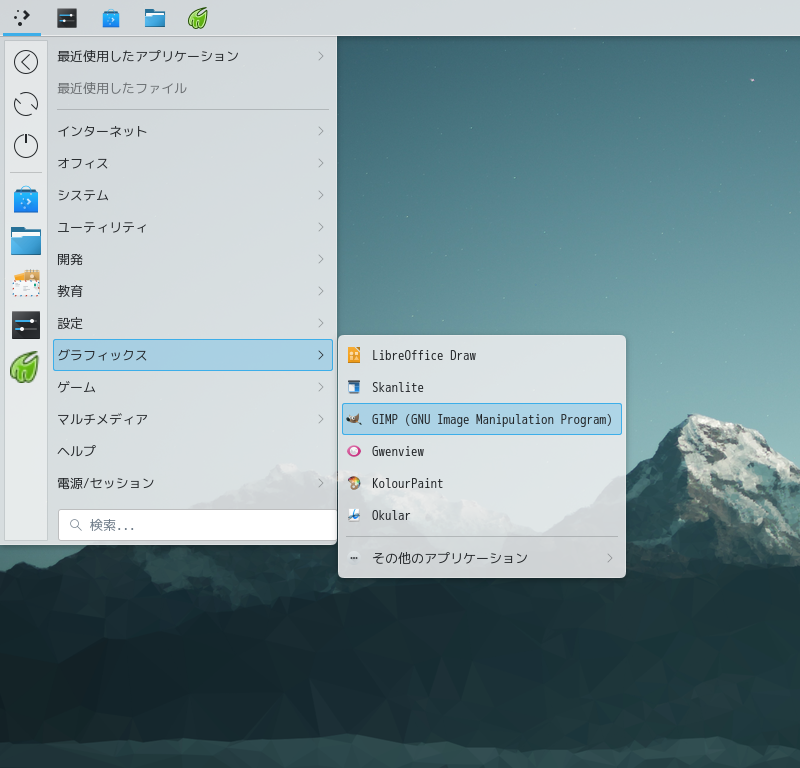The image size is (800, 768).
Task: Click the LibreOffice Draw icon
Action: point(354,355)
